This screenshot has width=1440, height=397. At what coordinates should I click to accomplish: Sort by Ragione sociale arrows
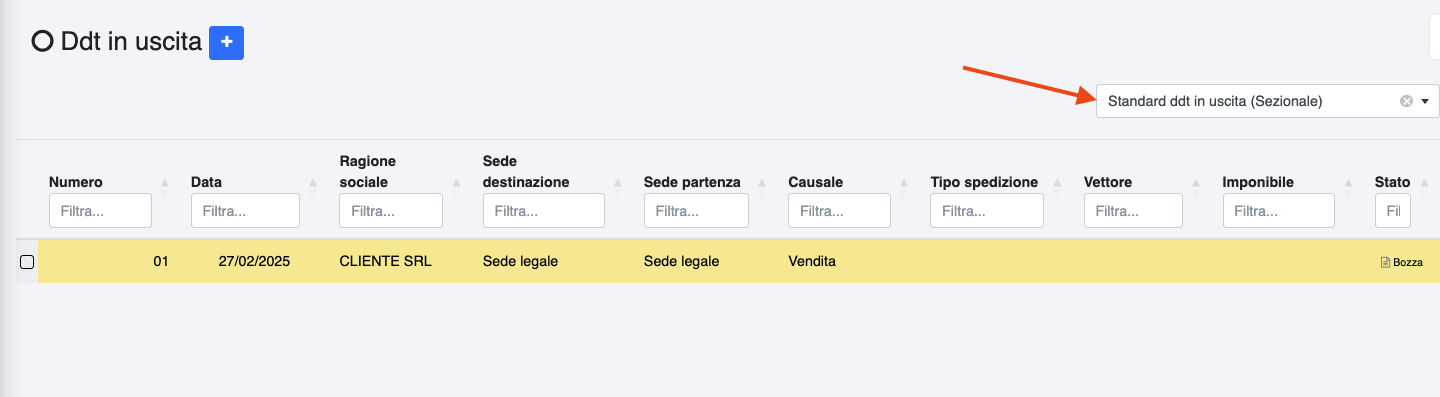456,183
